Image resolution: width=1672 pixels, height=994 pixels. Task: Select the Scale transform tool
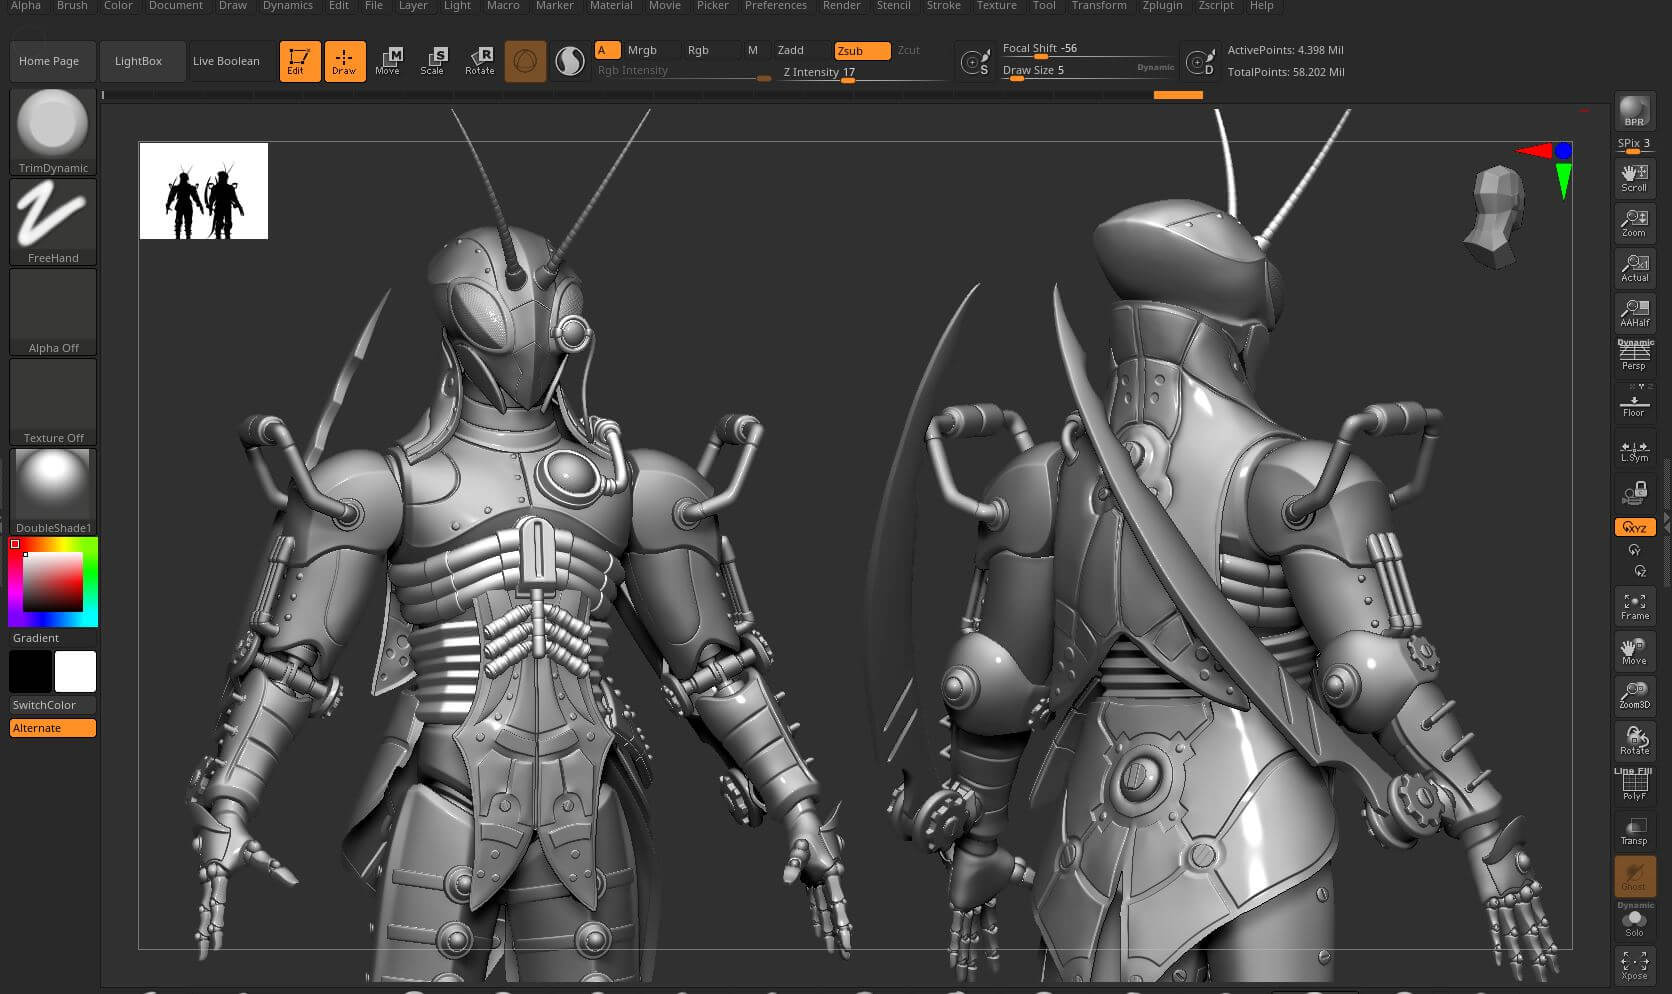pos(433,61)
